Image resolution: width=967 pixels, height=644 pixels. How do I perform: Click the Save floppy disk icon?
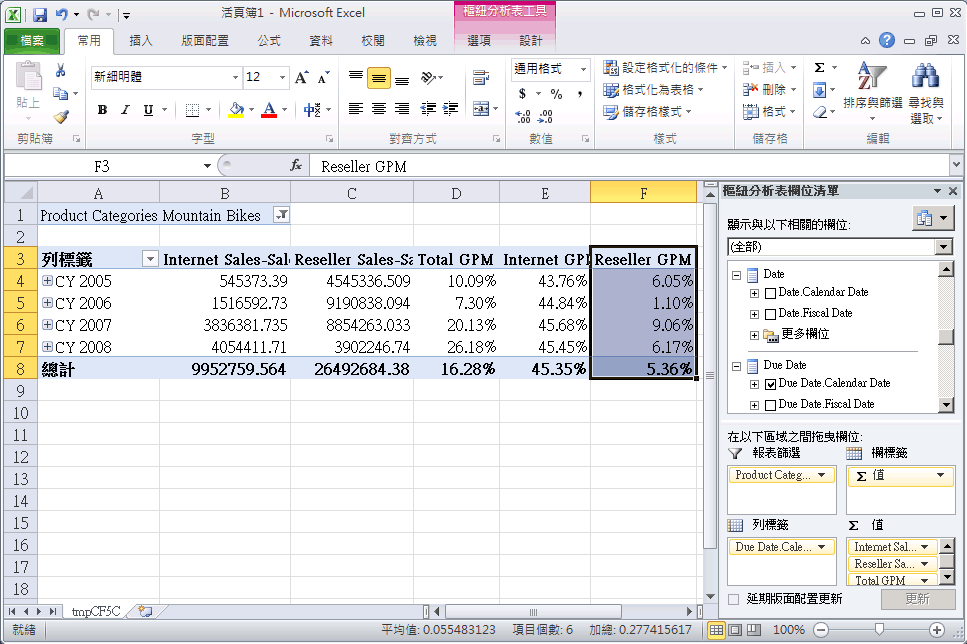(40, 14)
